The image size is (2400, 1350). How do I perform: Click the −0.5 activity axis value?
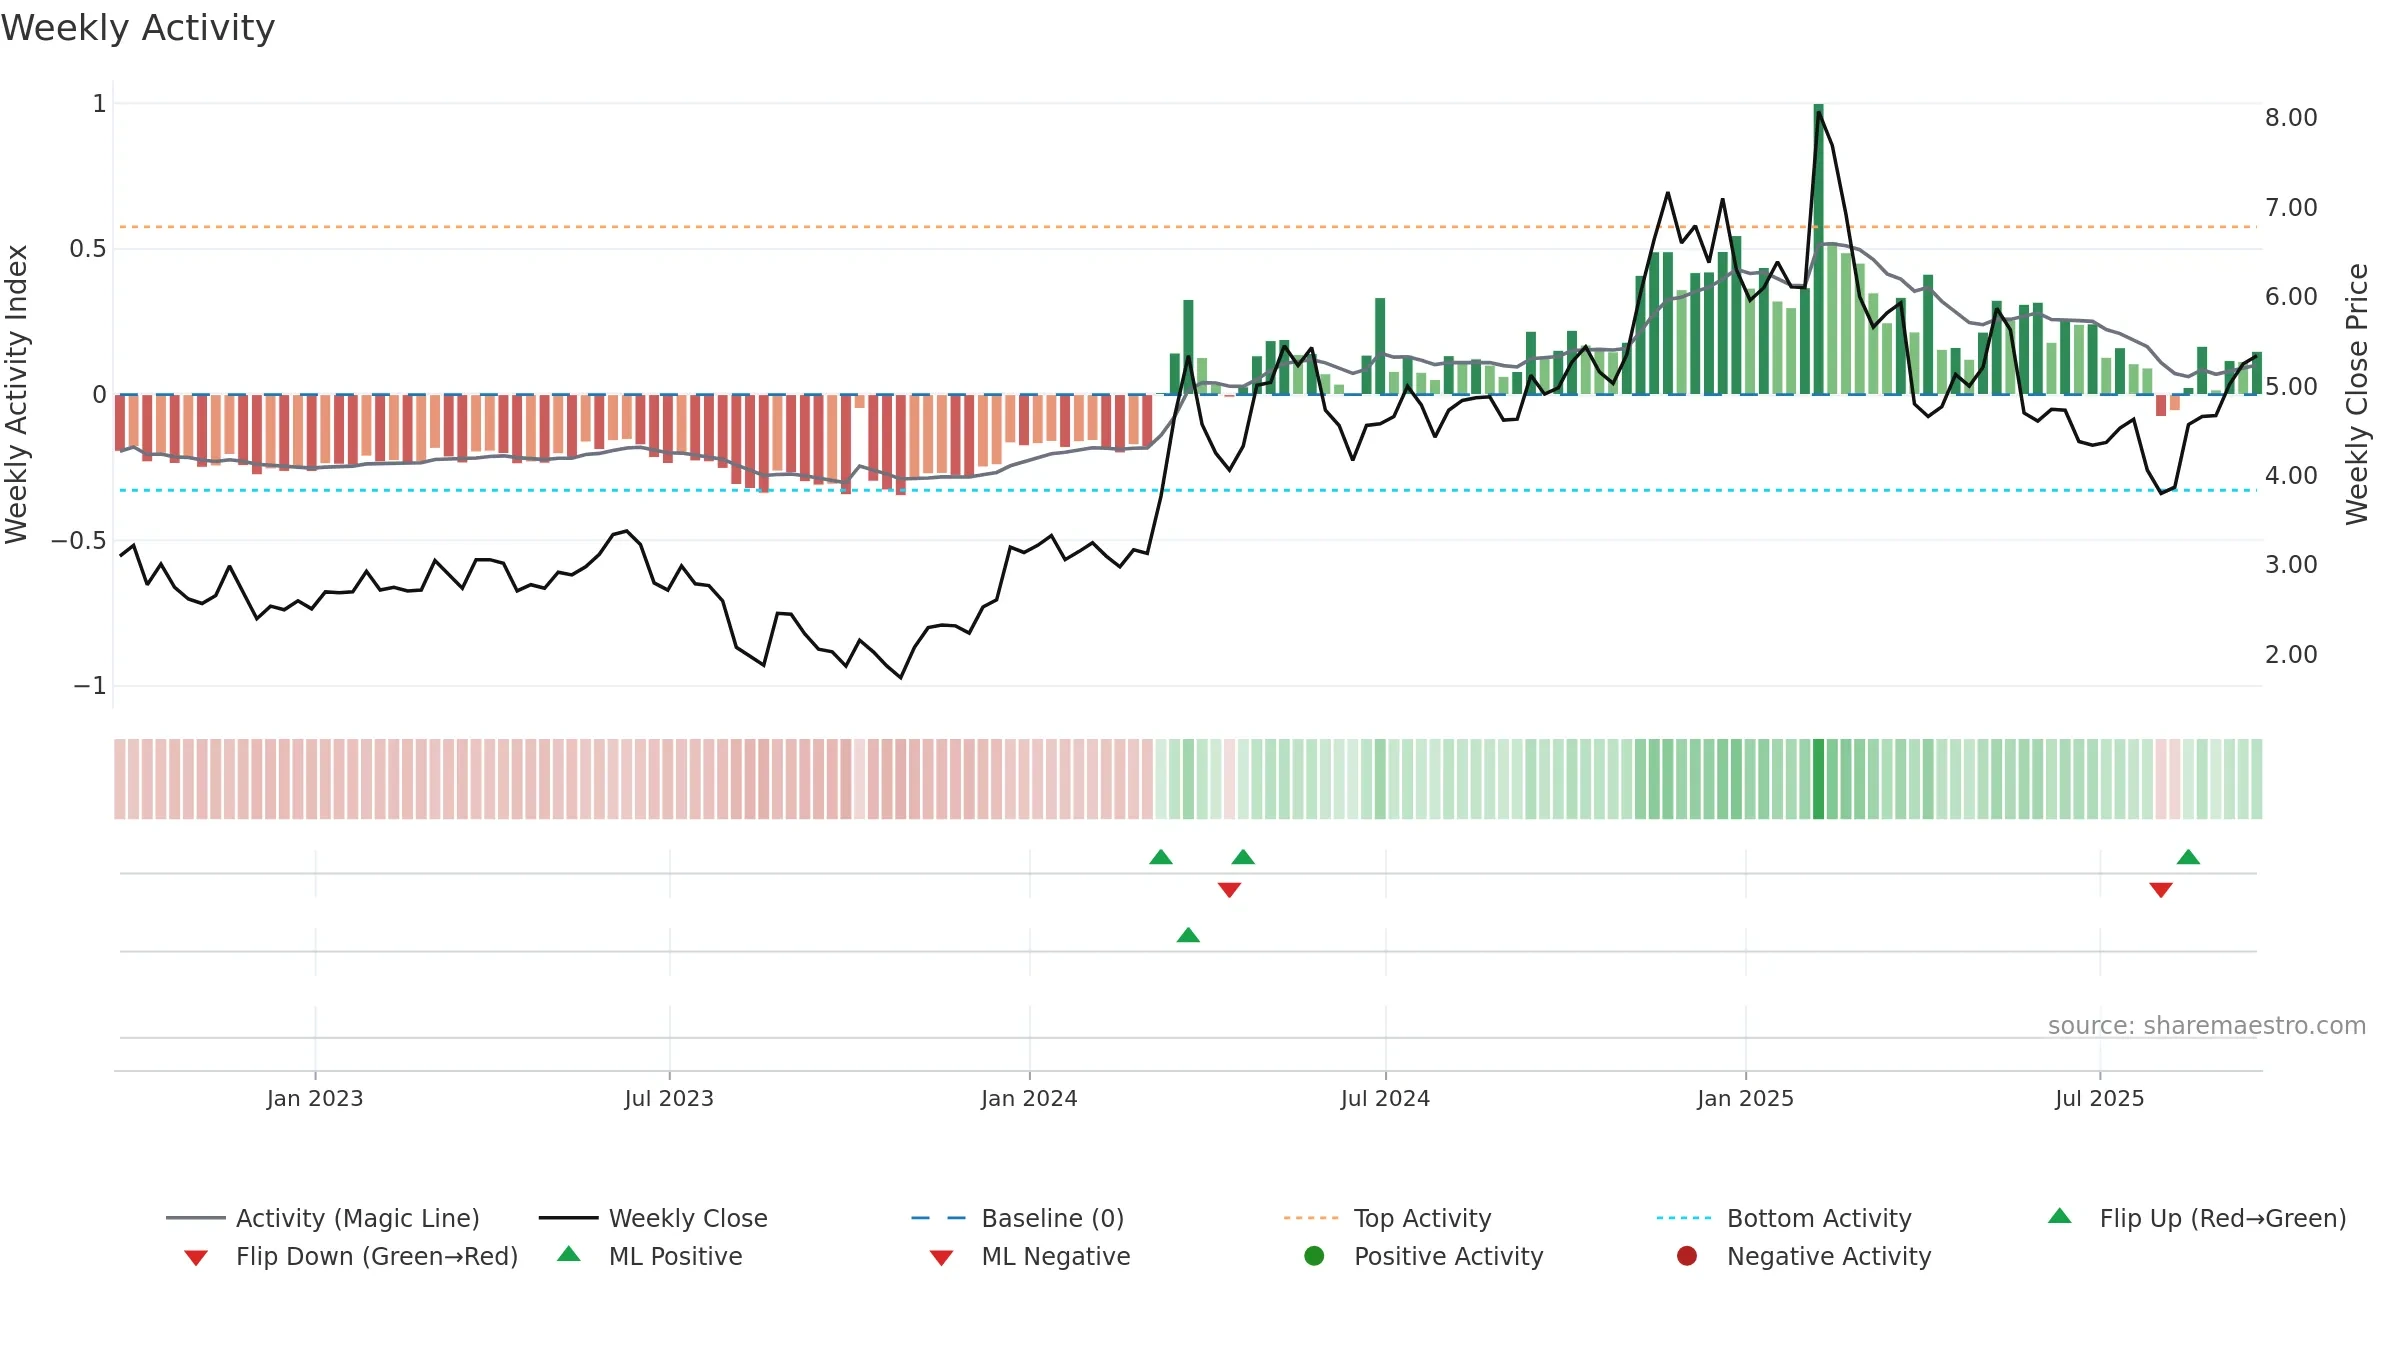79,540
